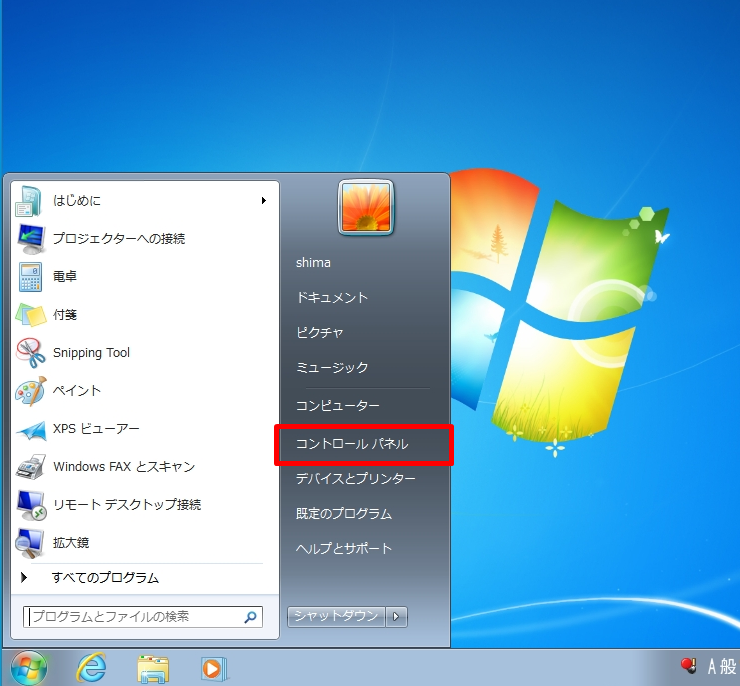The width and height of the screenshot is (740, 686).
Task: Open コントロール パネル
Action: coord(352,444)
